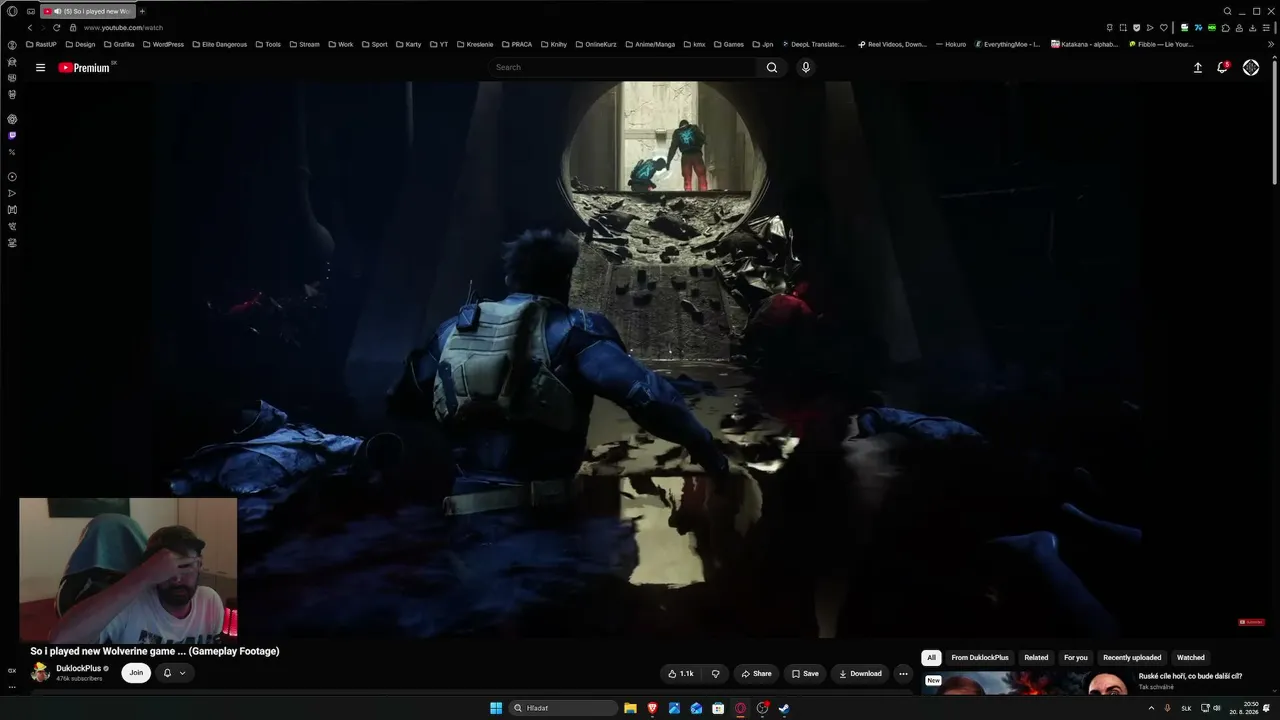Open the Stream bookmarks folder

click(304, 44)
